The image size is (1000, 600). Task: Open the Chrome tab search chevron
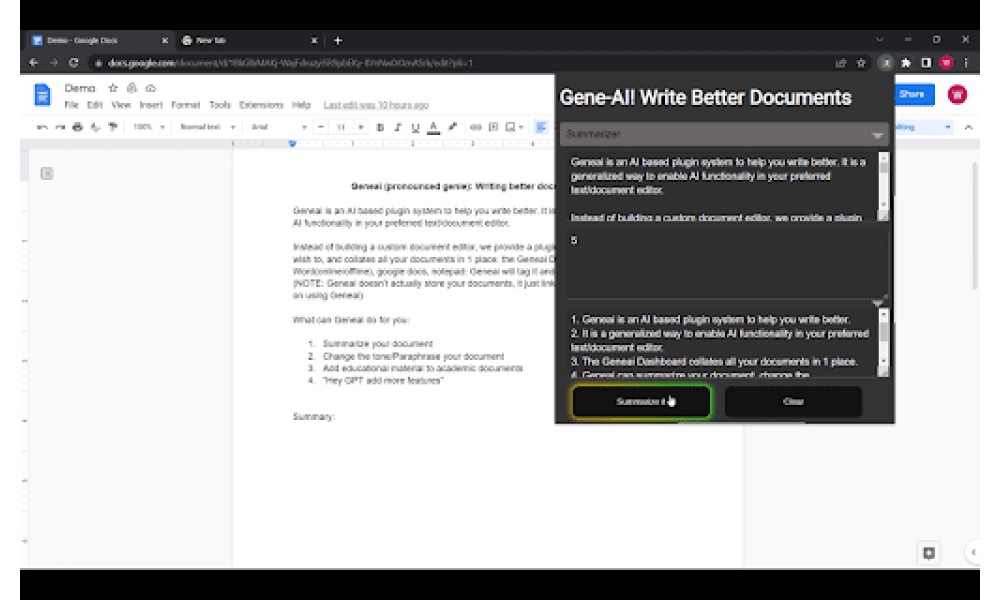click(879, 40)
